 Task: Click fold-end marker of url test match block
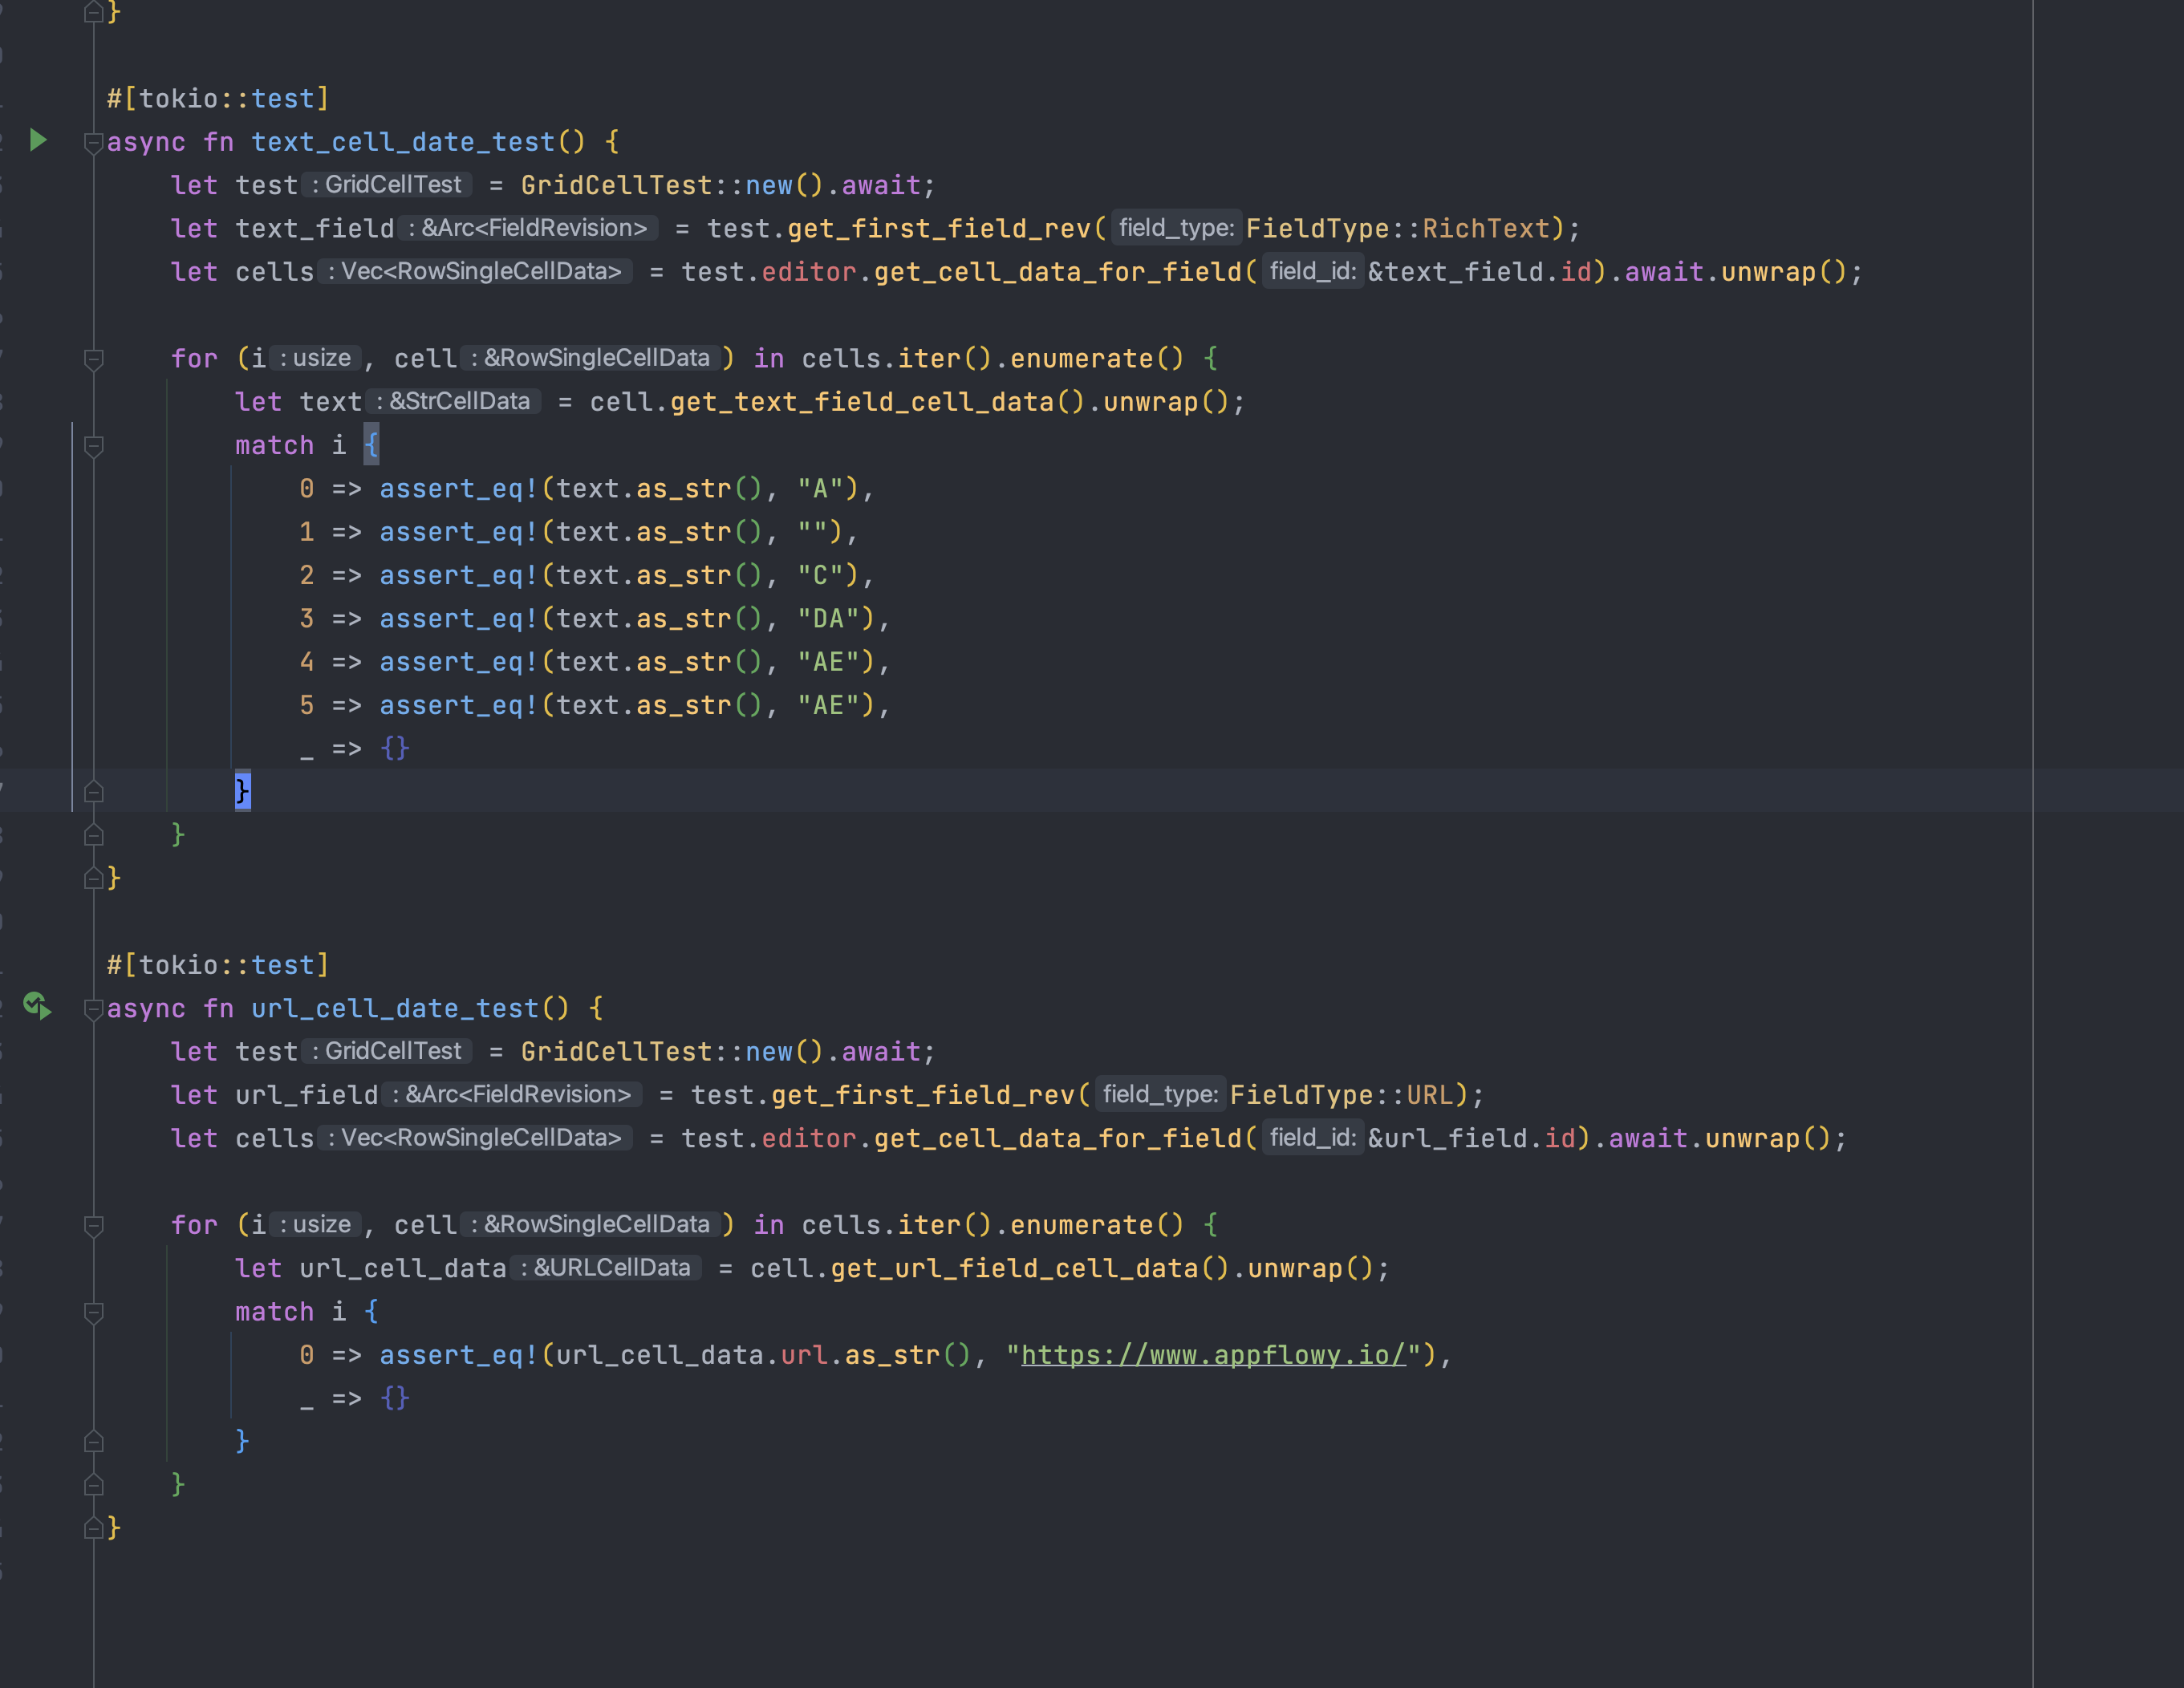93,1442
